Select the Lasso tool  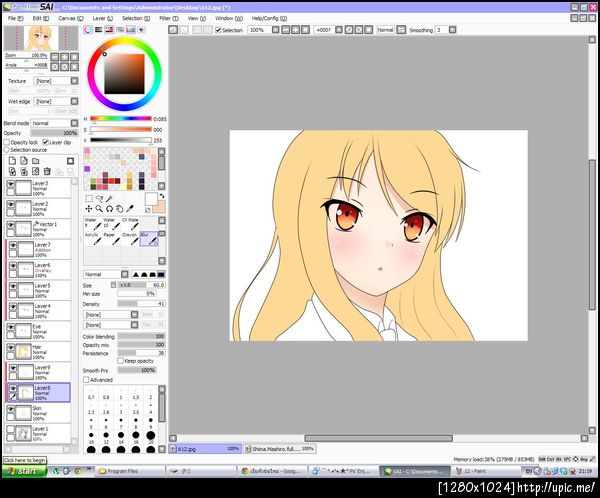pyautogui.click(x=99, y=198)
